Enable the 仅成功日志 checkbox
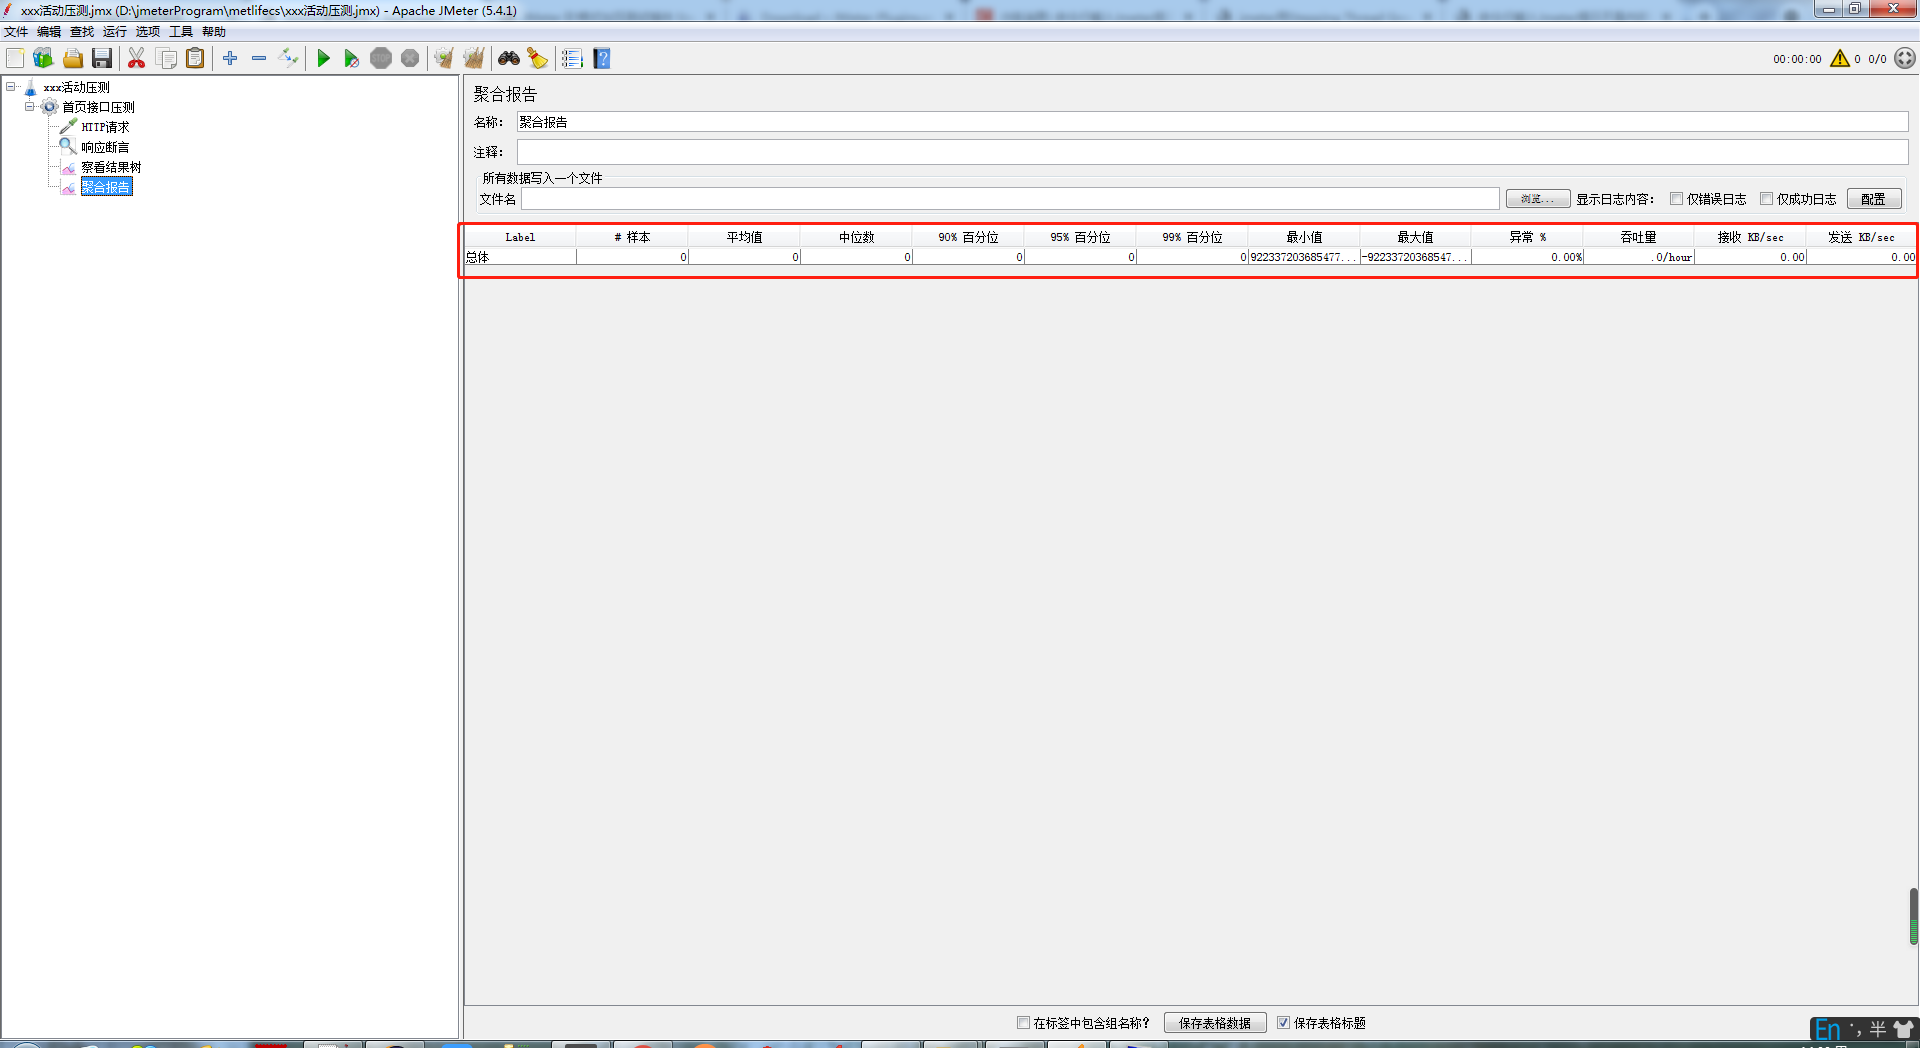The image size is (1920, 1048). point(1766,199)
